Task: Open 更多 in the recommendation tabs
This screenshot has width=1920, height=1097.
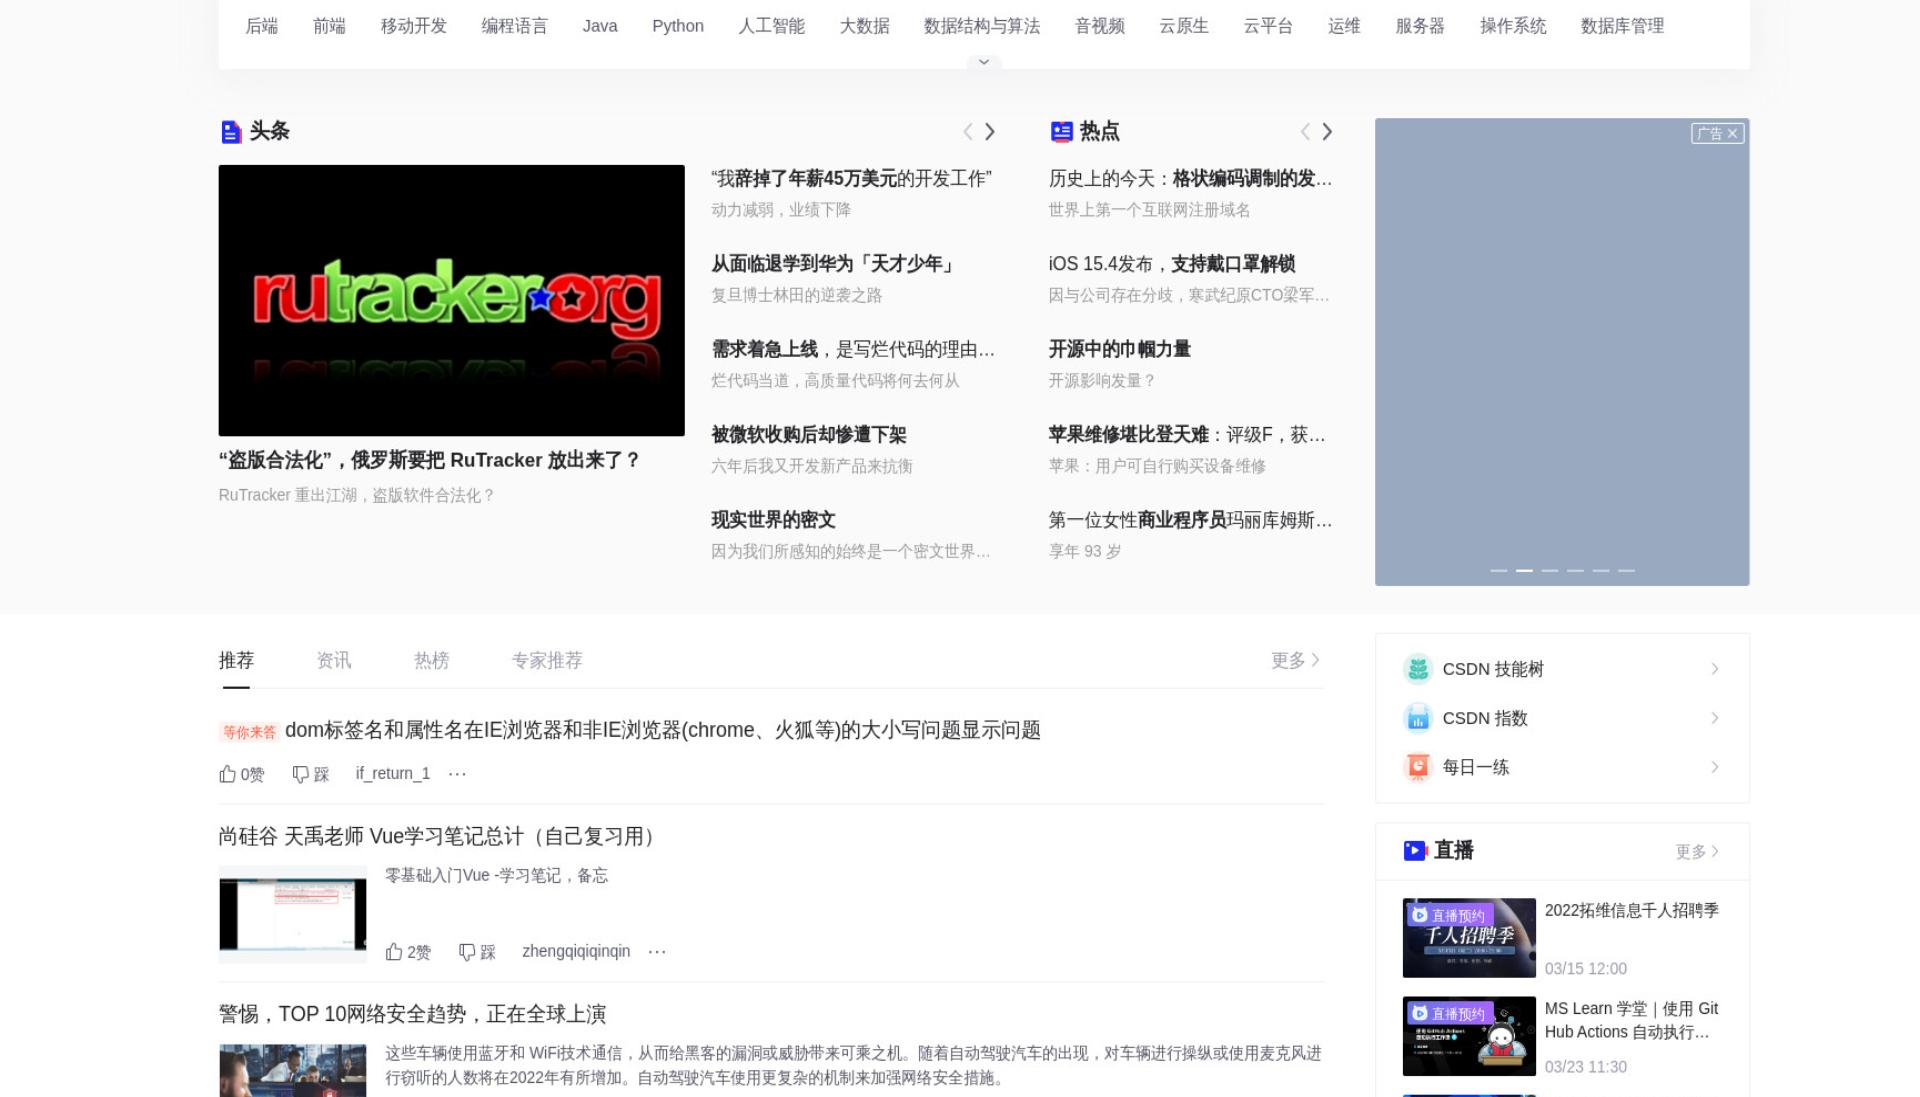Action: click(1296, 660)
